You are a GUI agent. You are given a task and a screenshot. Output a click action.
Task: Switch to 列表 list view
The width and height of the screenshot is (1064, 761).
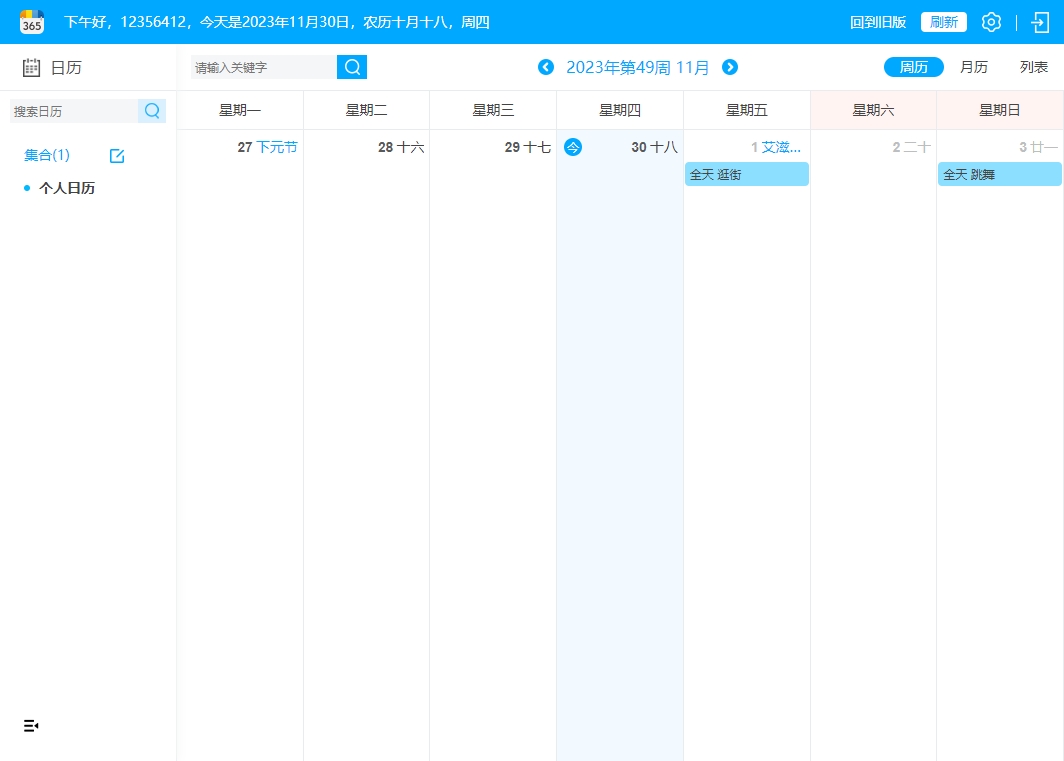(x=1034, y=67)
